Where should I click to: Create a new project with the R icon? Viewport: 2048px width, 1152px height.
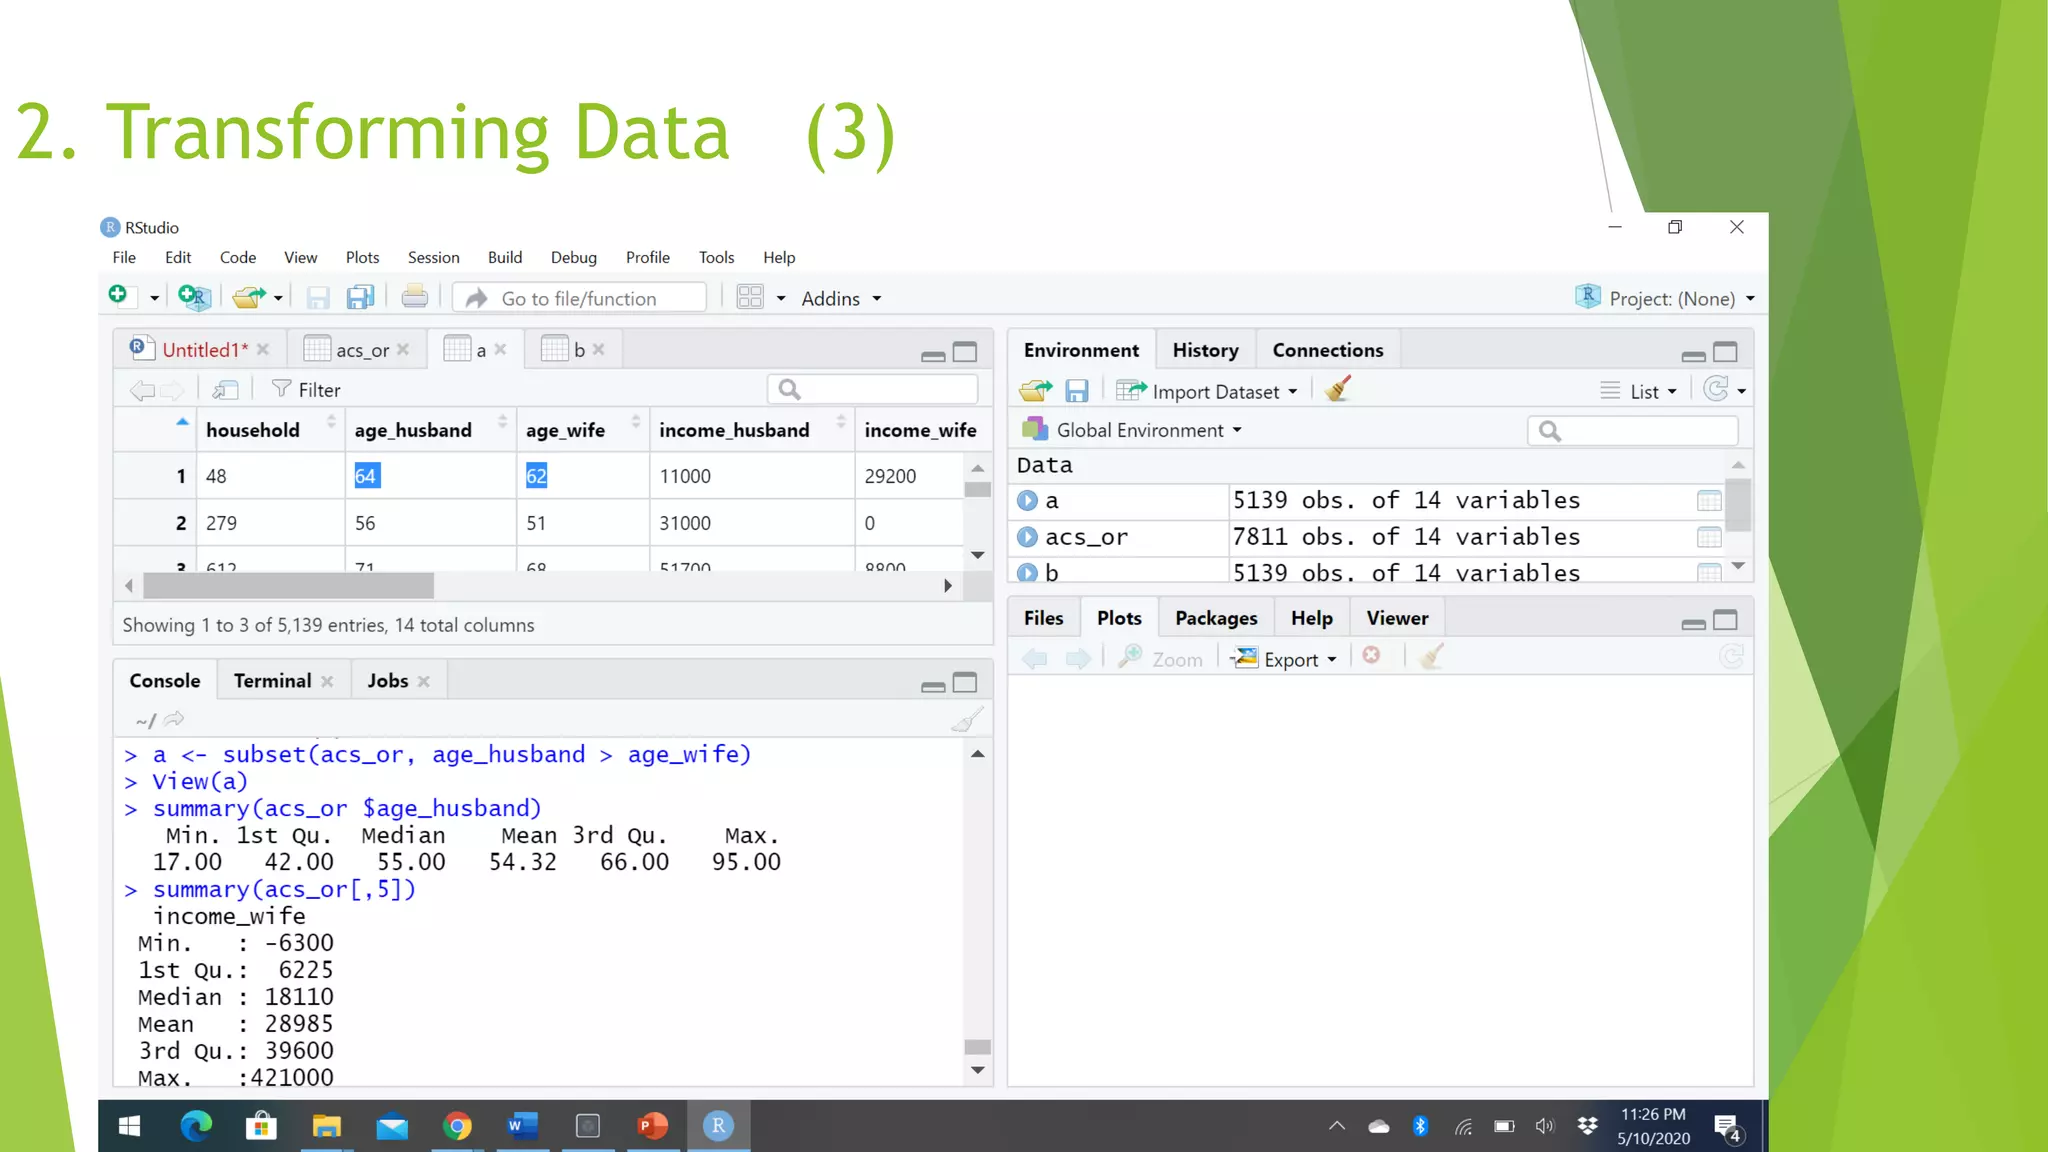pyautogui.click(x=194, y=296)
